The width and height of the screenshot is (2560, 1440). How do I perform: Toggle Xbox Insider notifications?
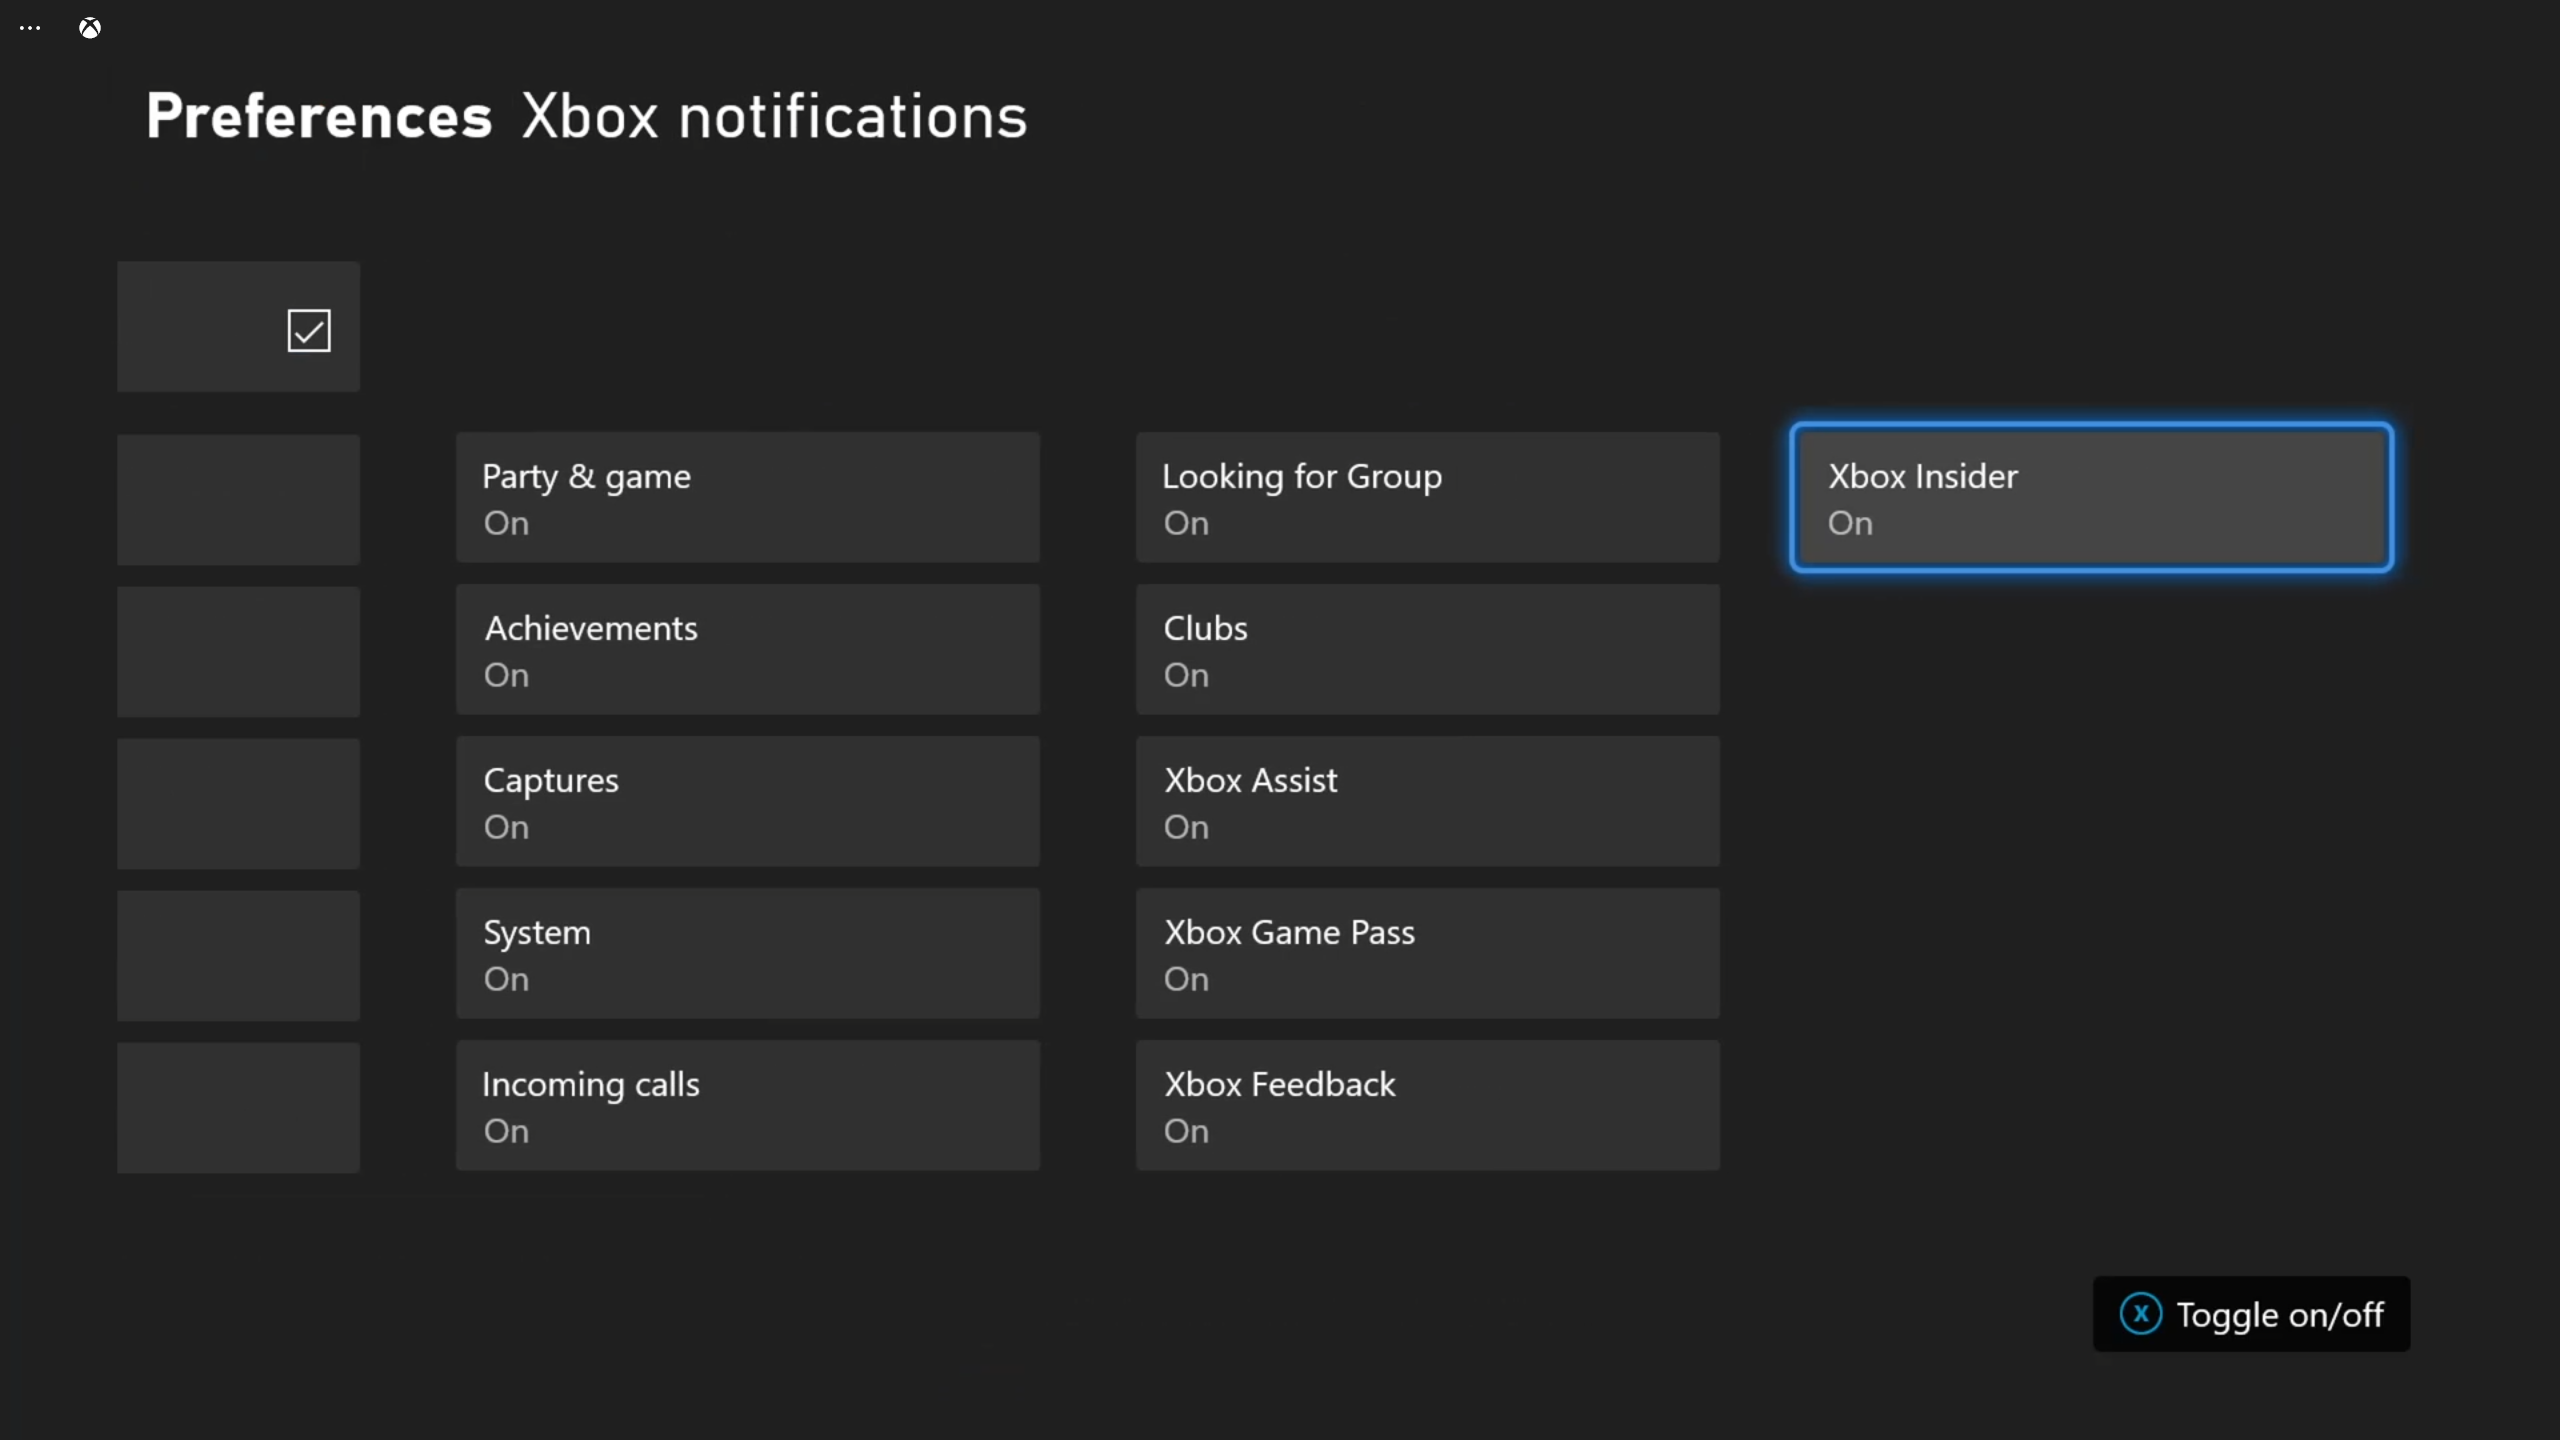[2092, 497]
